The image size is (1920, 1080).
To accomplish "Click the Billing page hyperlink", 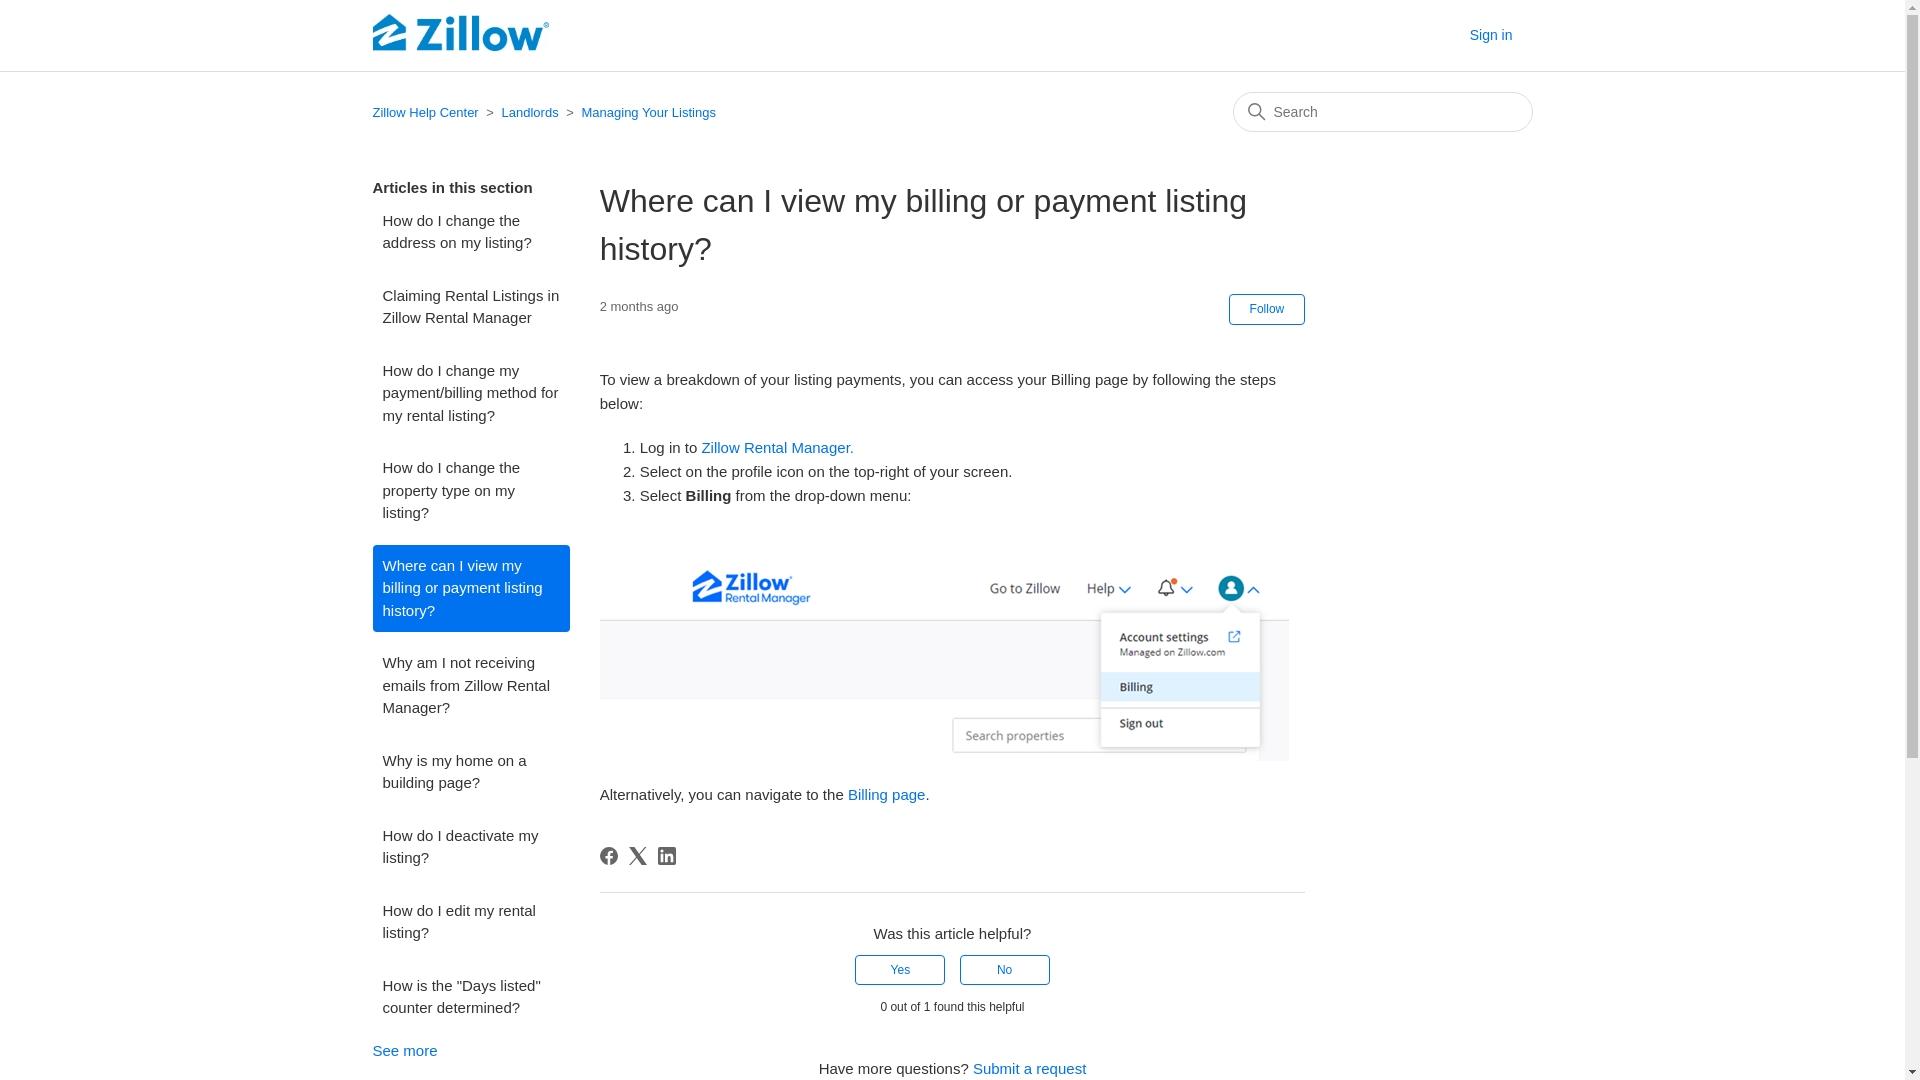I will 885,794.
